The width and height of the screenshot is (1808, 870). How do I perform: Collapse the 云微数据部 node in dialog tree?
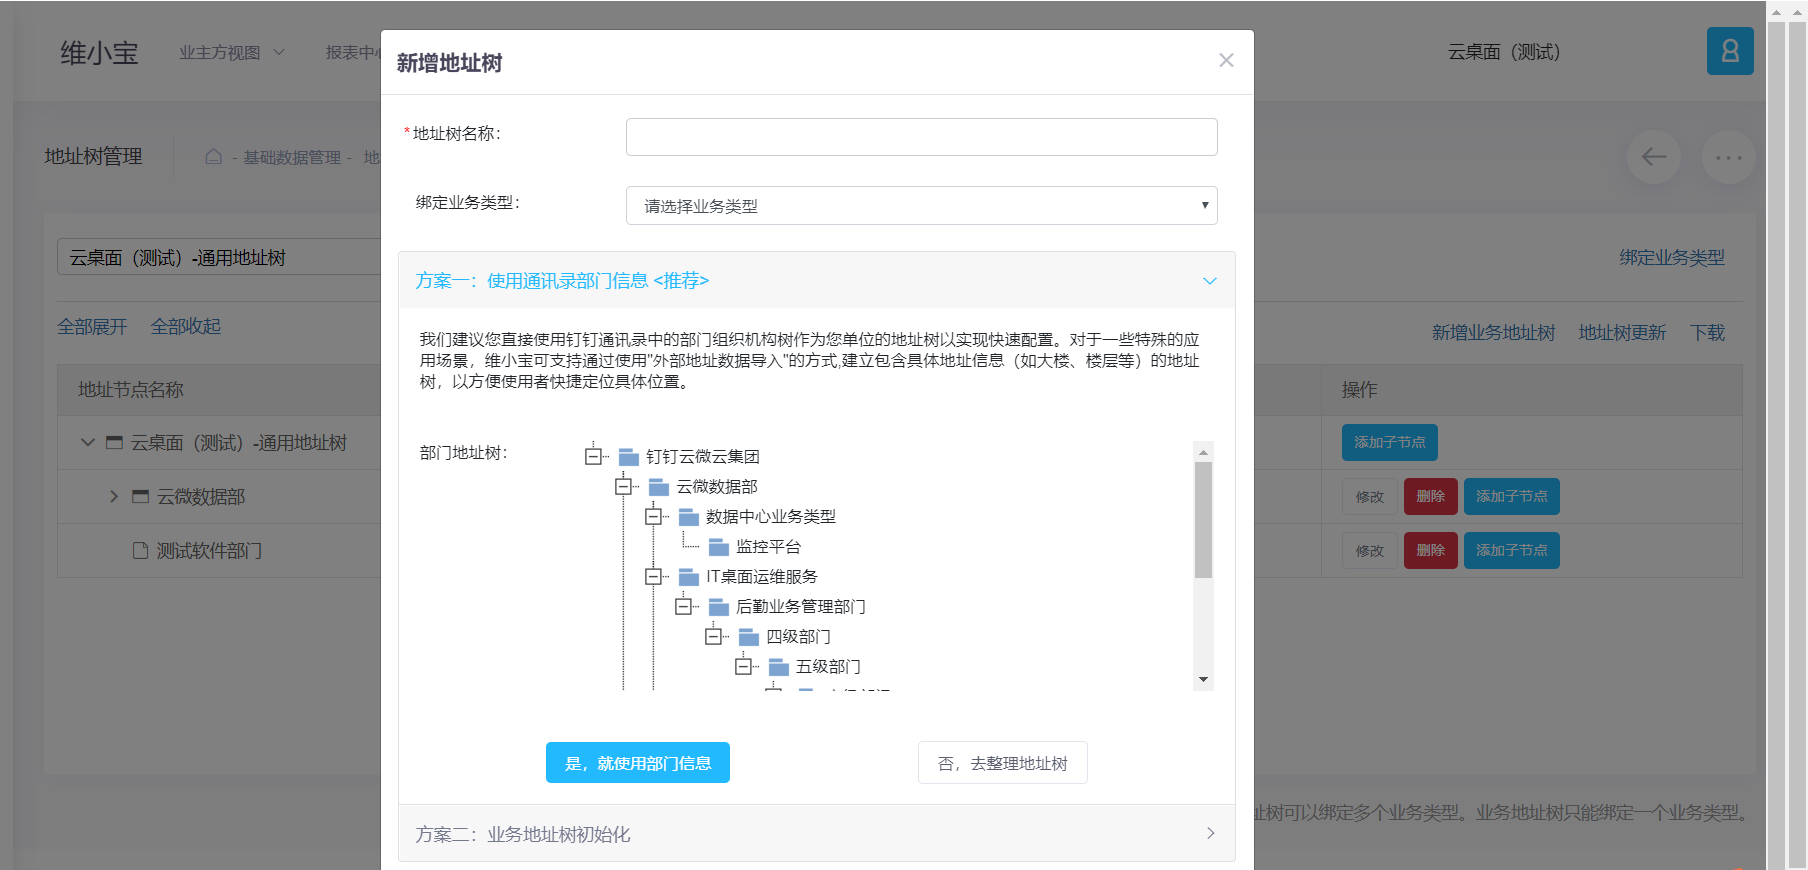623,486
